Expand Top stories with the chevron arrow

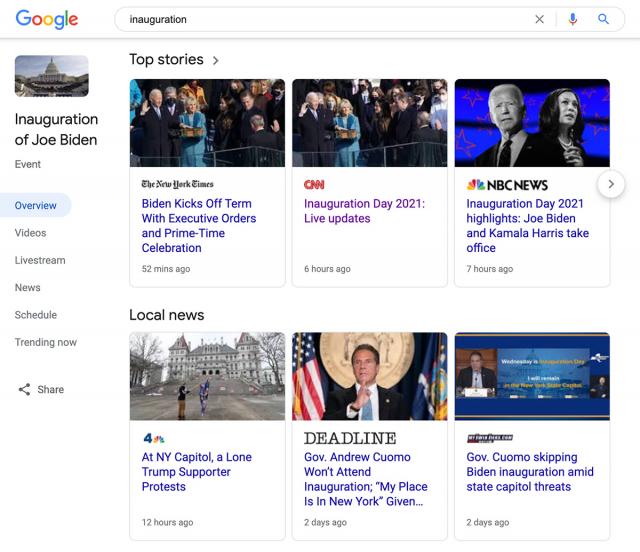coord(216,60)
